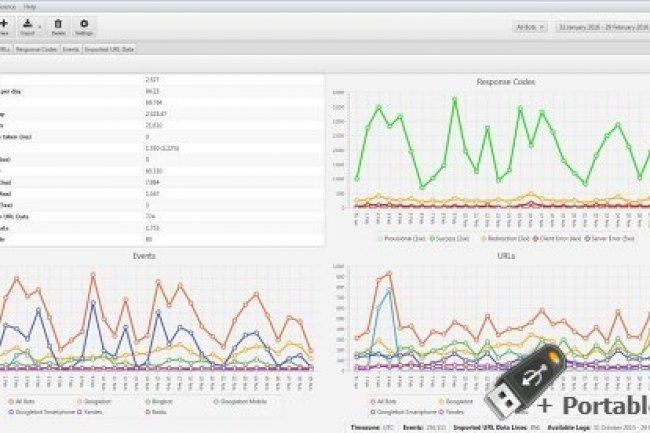This screenshot has width=650, height=433.
Task: Switch to the Events tab
Action: (70, 48)
